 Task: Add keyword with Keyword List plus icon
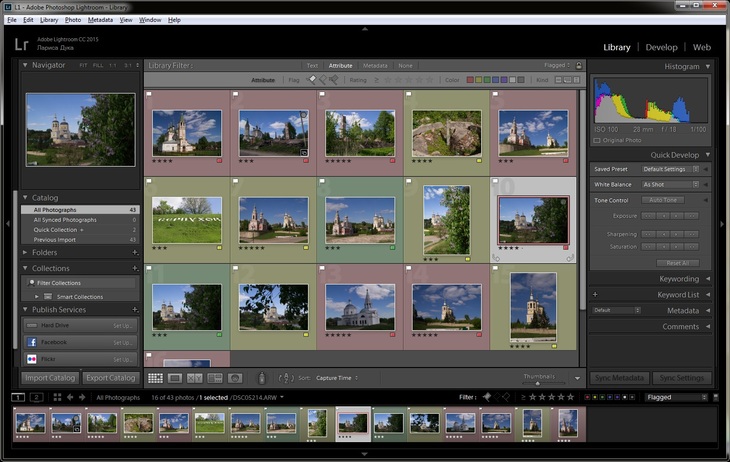(x=595, y=294)
